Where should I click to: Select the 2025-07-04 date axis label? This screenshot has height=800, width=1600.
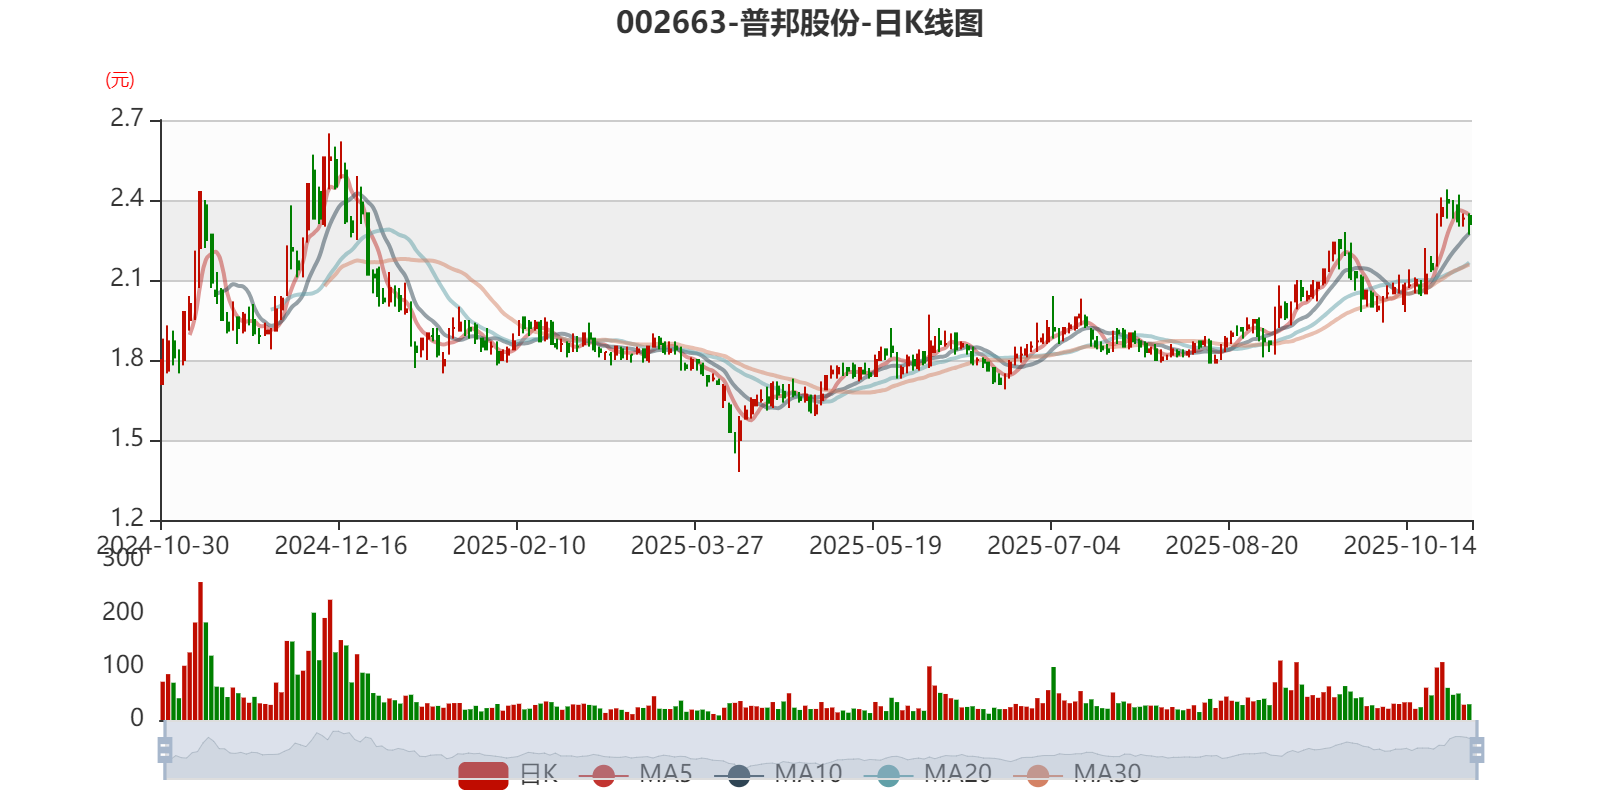coord(1053,546)
